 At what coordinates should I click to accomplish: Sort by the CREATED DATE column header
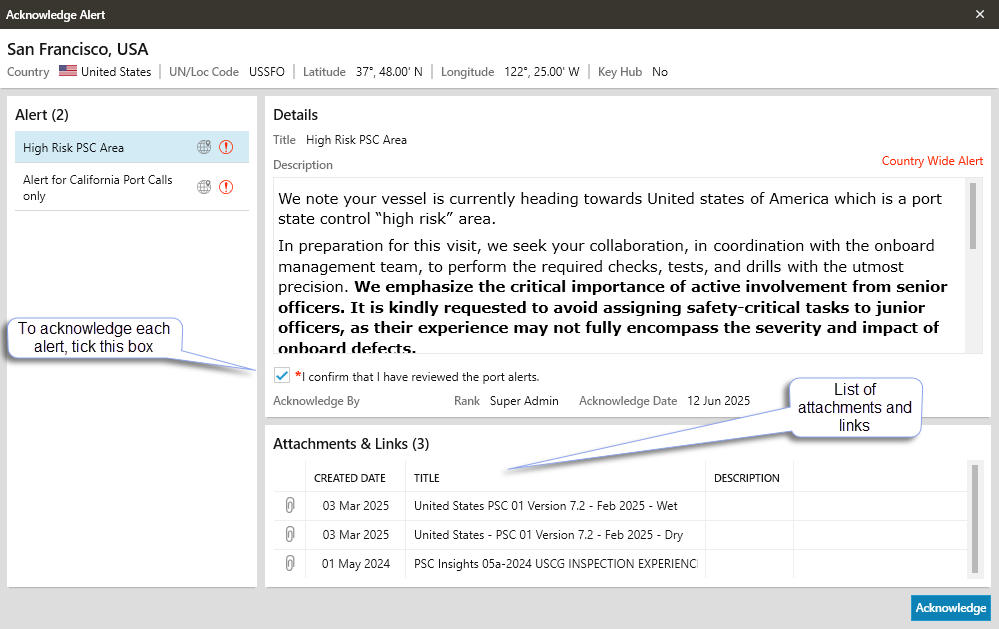350,478
